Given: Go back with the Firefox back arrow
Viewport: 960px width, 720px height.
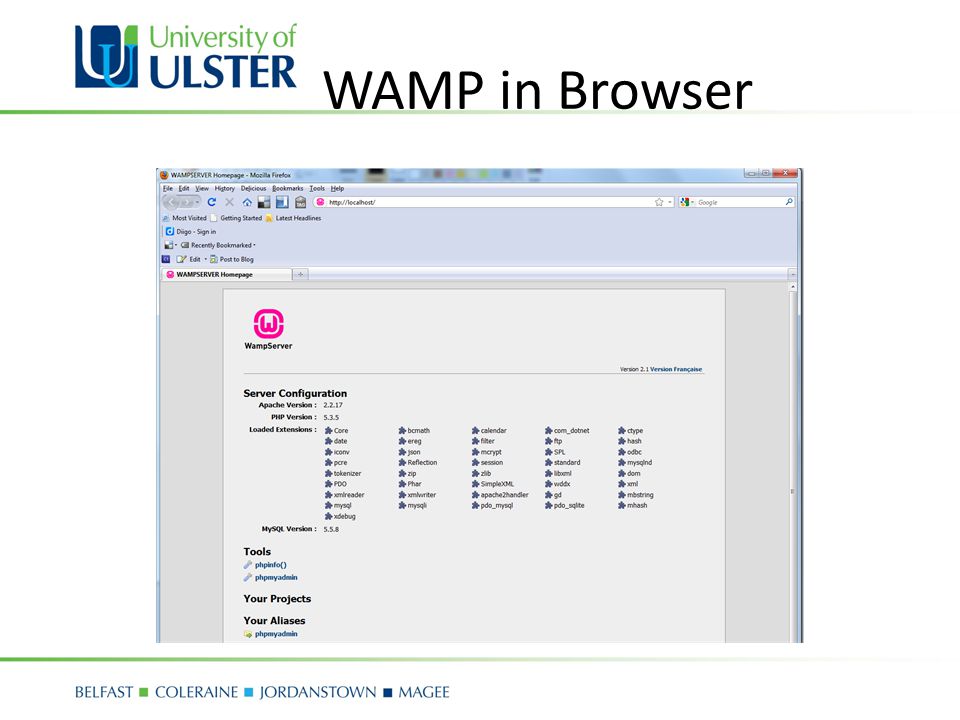Looking at the screenshot, I should (171, 202).
